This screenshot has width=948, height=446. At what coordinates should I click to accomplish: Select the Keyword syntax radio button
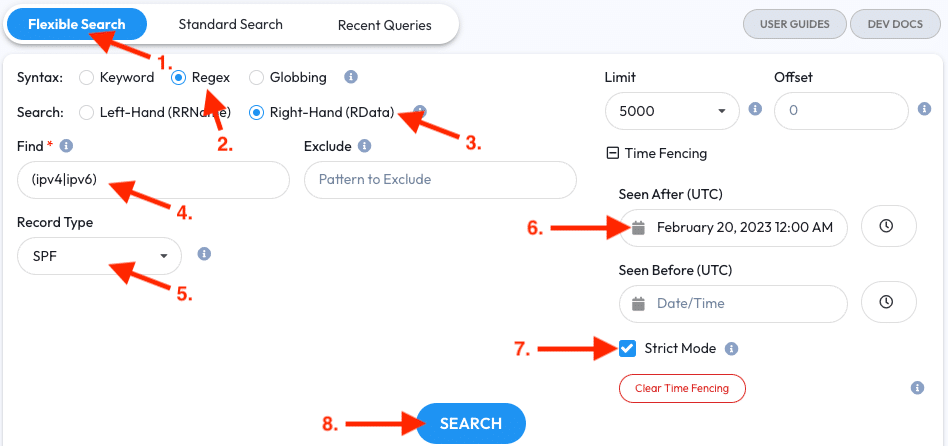tap(87, 77)
